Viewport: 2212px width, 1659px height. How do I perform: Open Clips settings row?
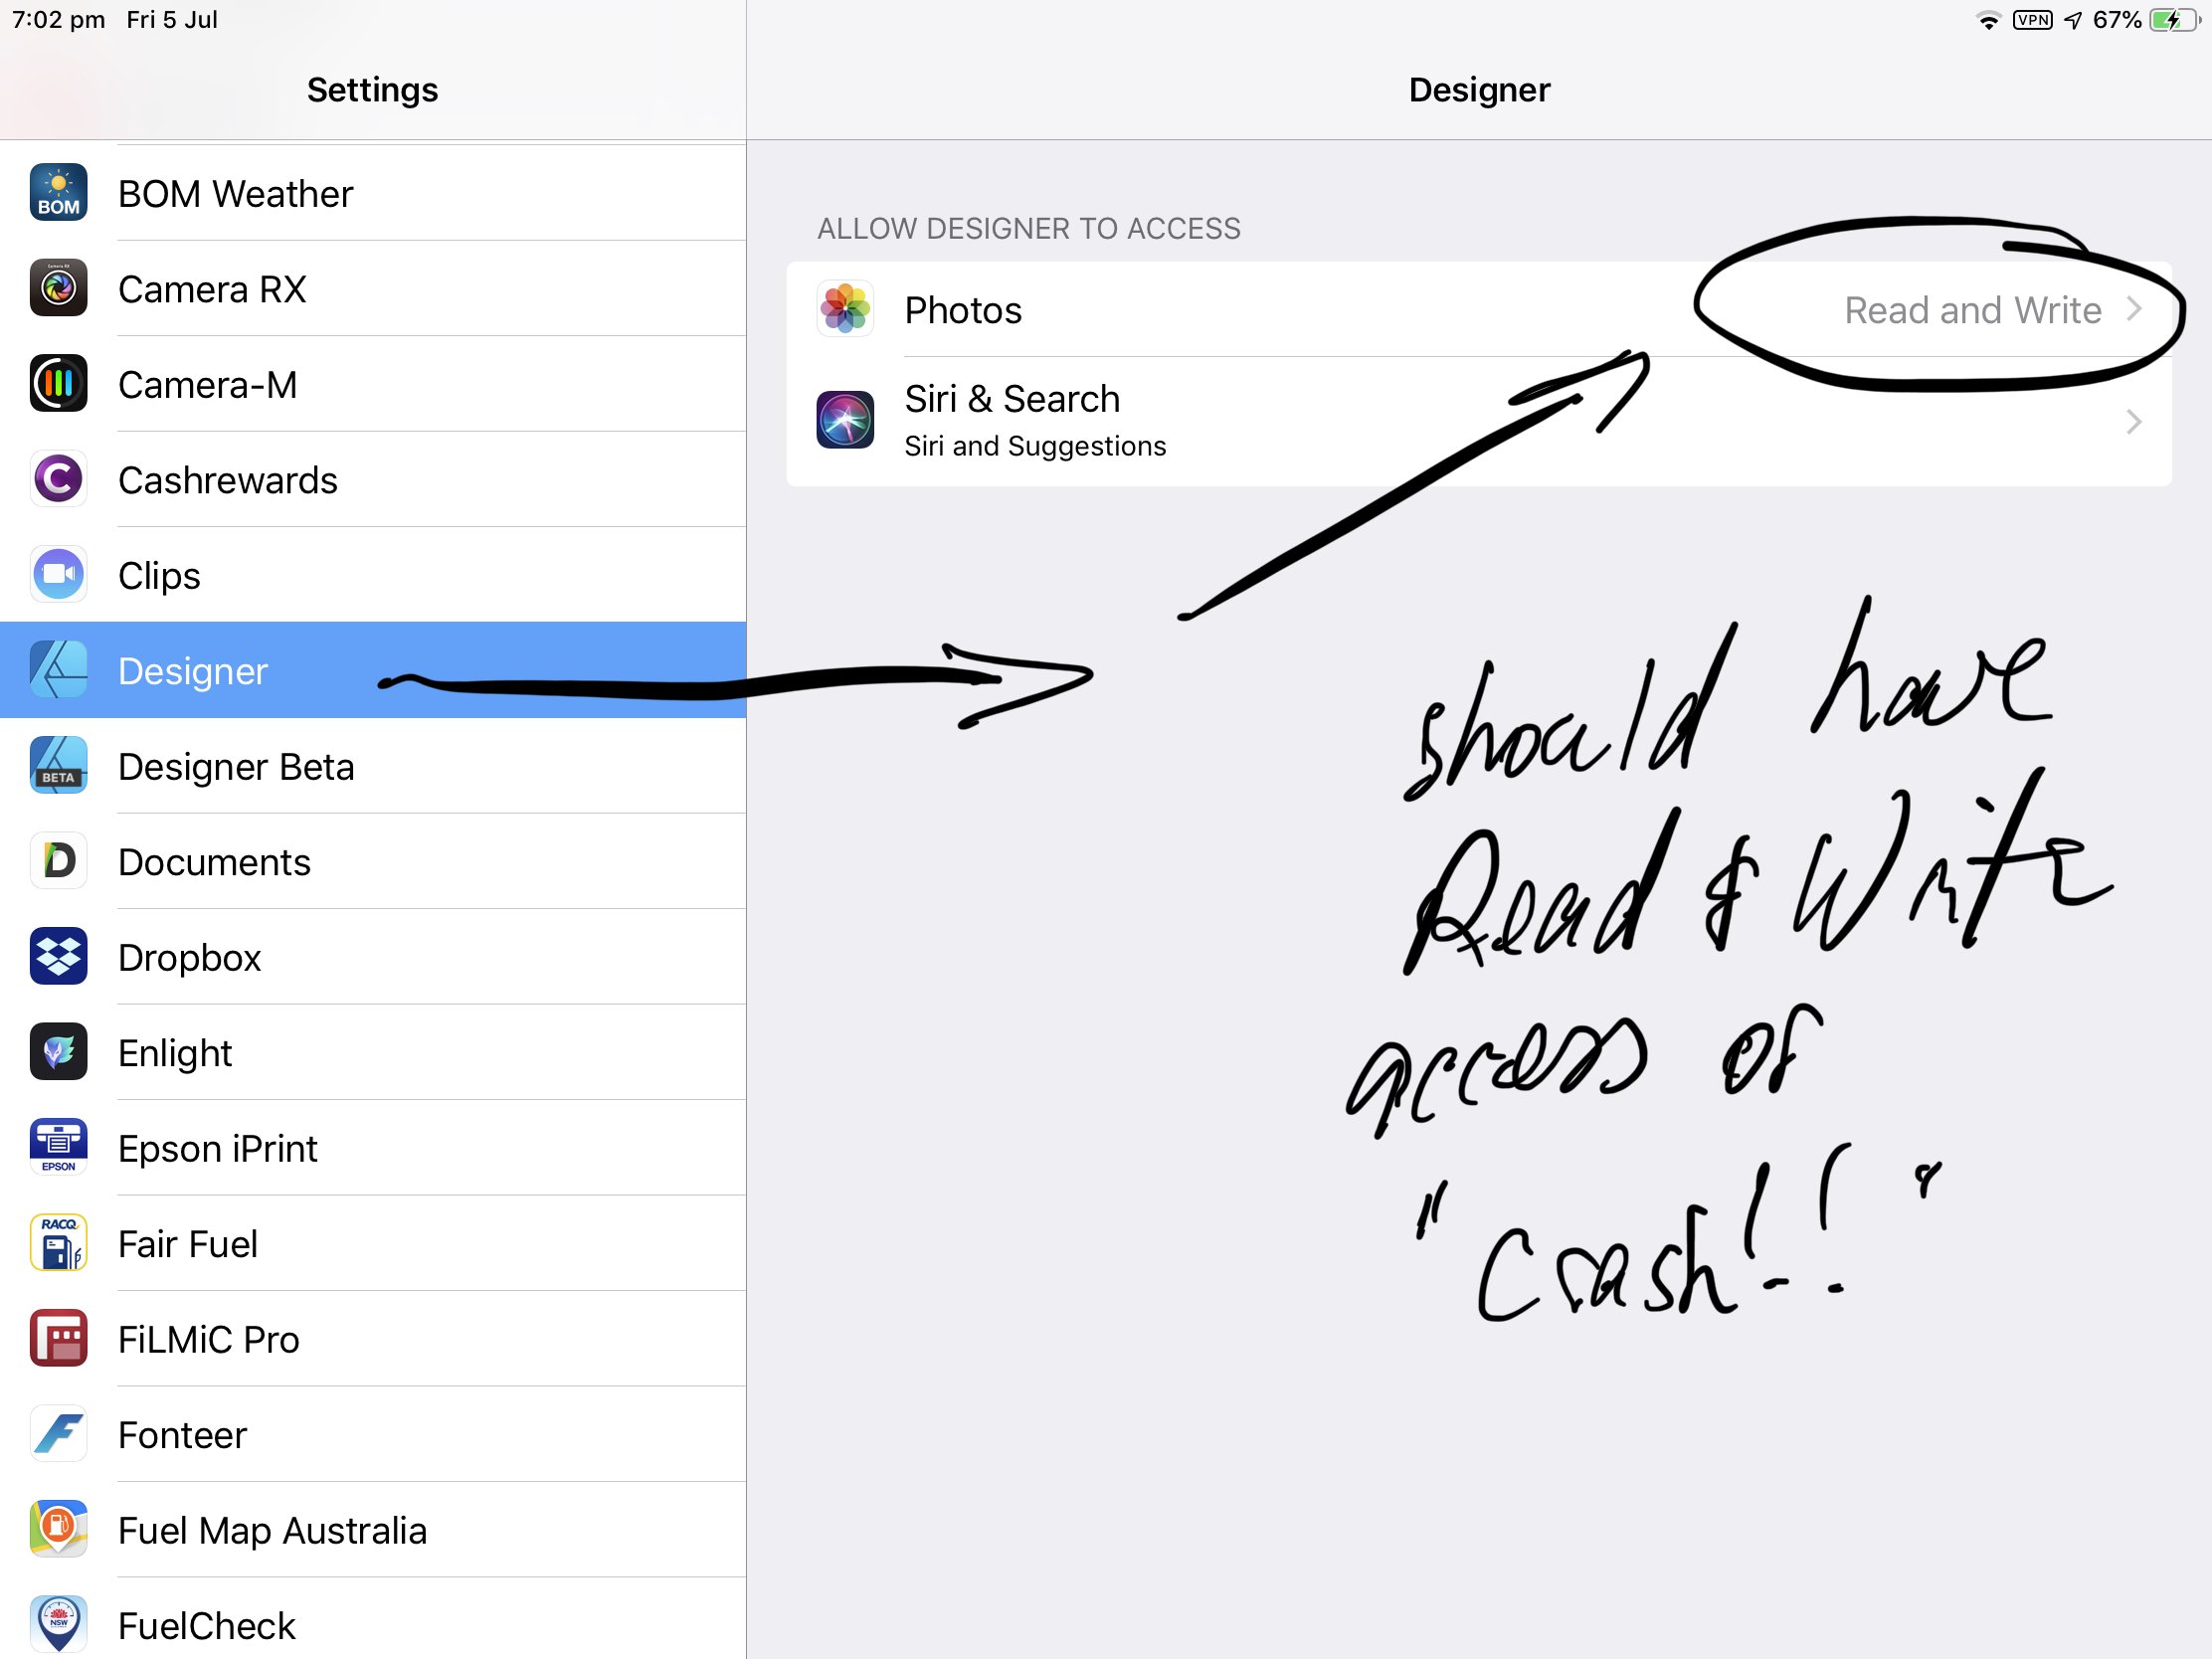(373, 575)
